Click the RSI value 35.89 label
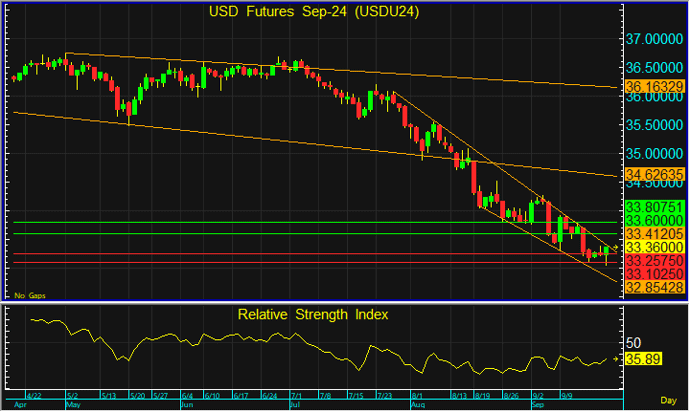 pos(641,357)
